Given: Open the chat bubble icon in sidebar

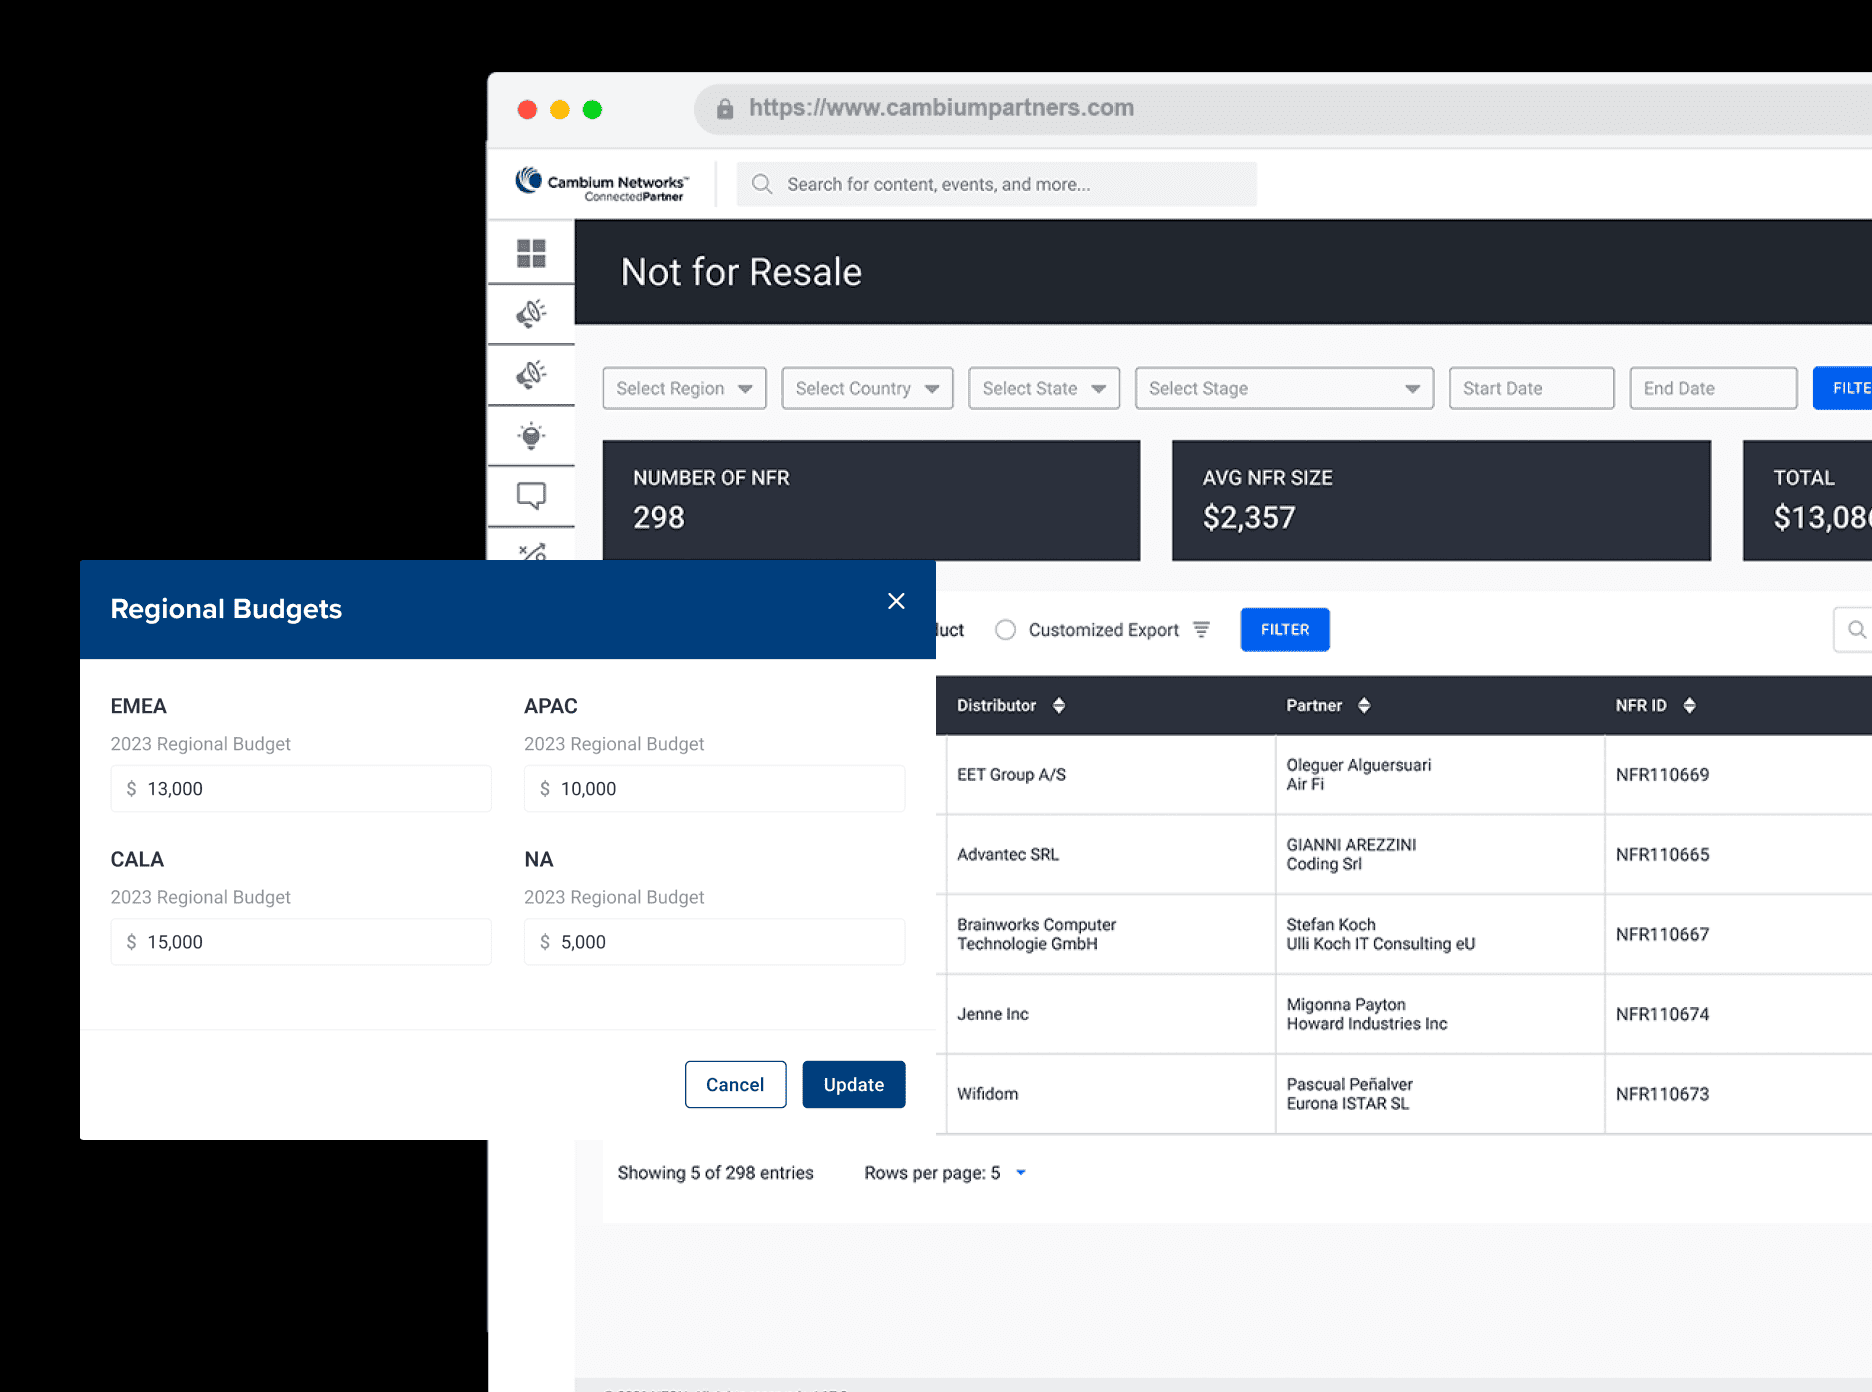Looking at the screenshot, I should [x=531, y=496].
